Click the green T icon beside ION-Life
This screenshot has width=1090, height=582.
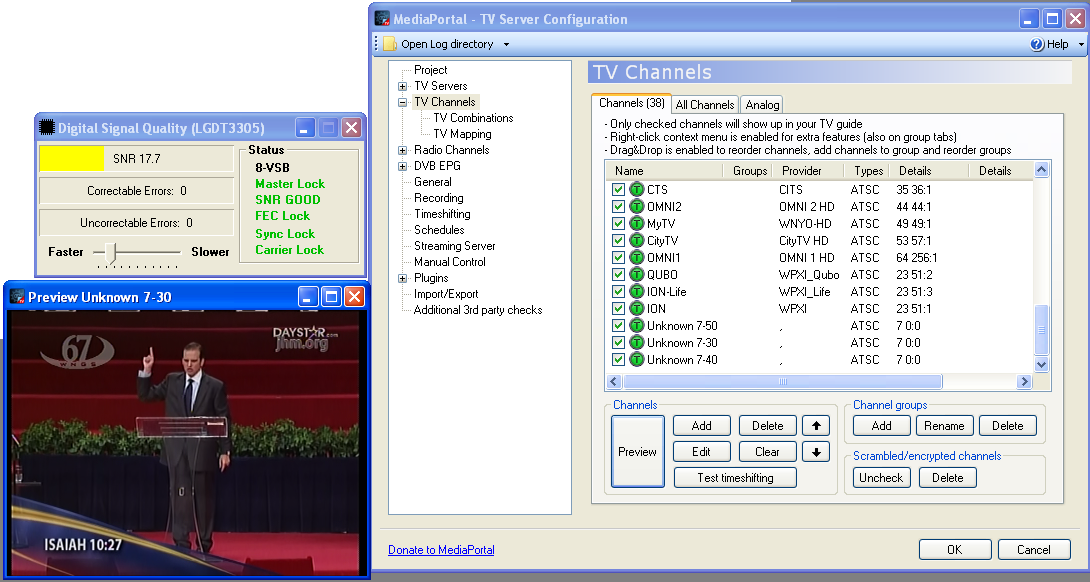pos(637,291)
